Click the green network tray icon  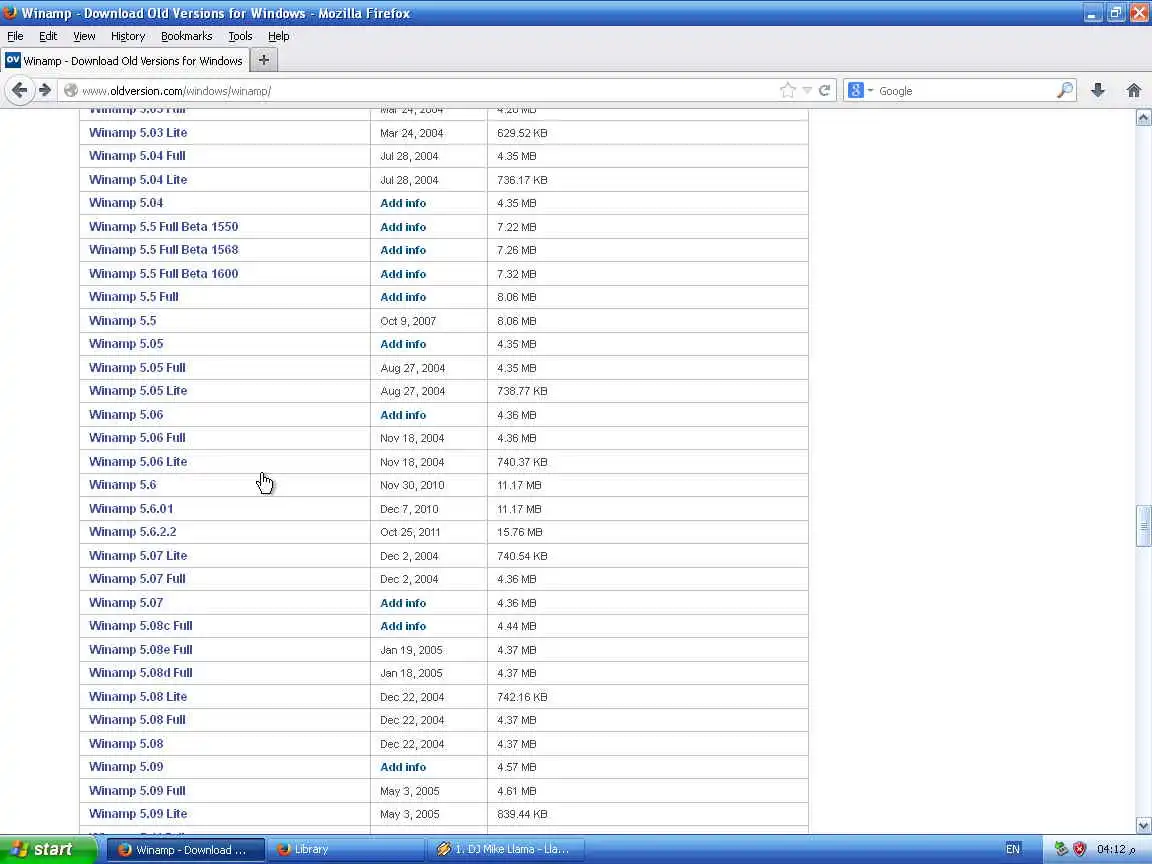pos(1060,849)
